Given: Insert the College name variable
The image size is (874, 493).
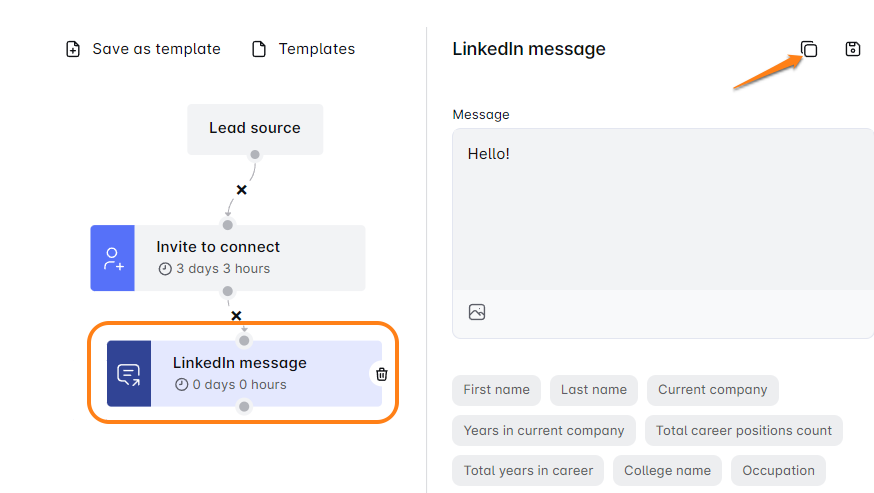Looking at the screenshot, I should [667, 471].
